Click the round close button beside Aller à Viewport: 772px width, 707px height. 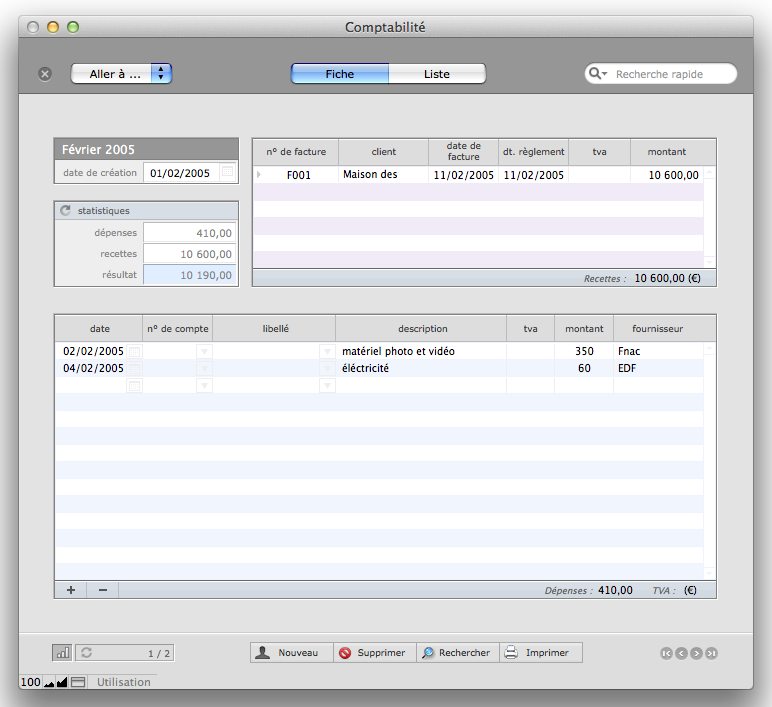[45, 74]
